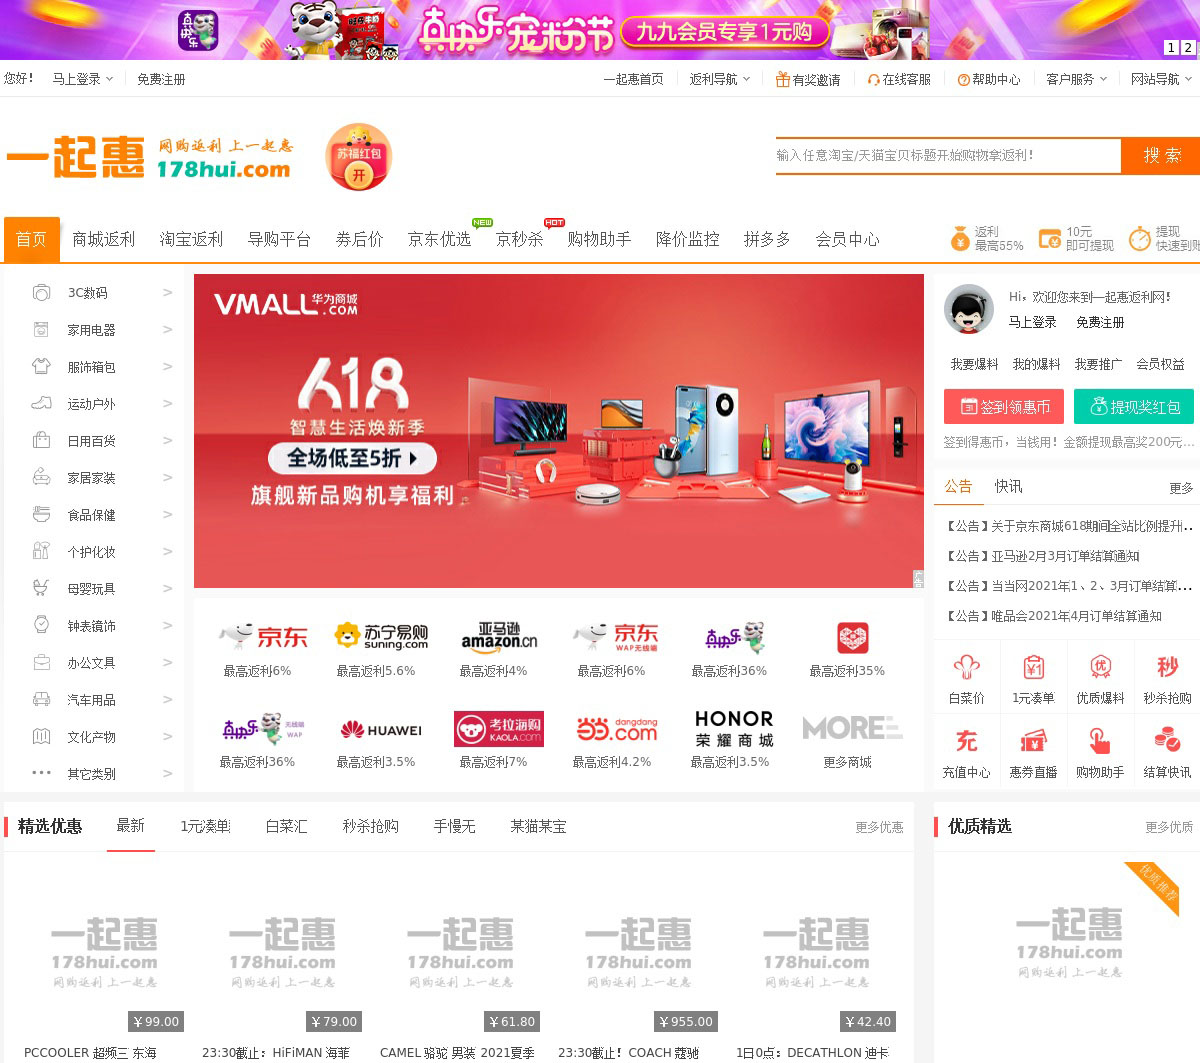The image size is (1200, 1063).
Task: Switch to banner slide 2 indicator
Action: pyautogui.click(x=1188, y=47)
